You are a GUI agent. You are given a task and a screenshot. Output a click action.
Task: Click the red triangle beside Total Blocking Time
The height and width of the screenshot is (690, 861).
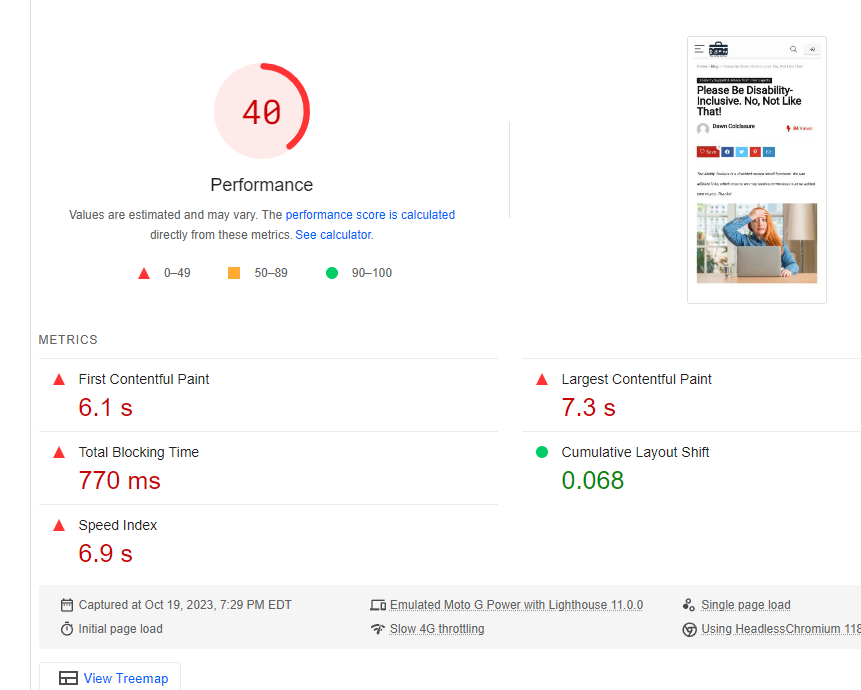pos(59,452)
